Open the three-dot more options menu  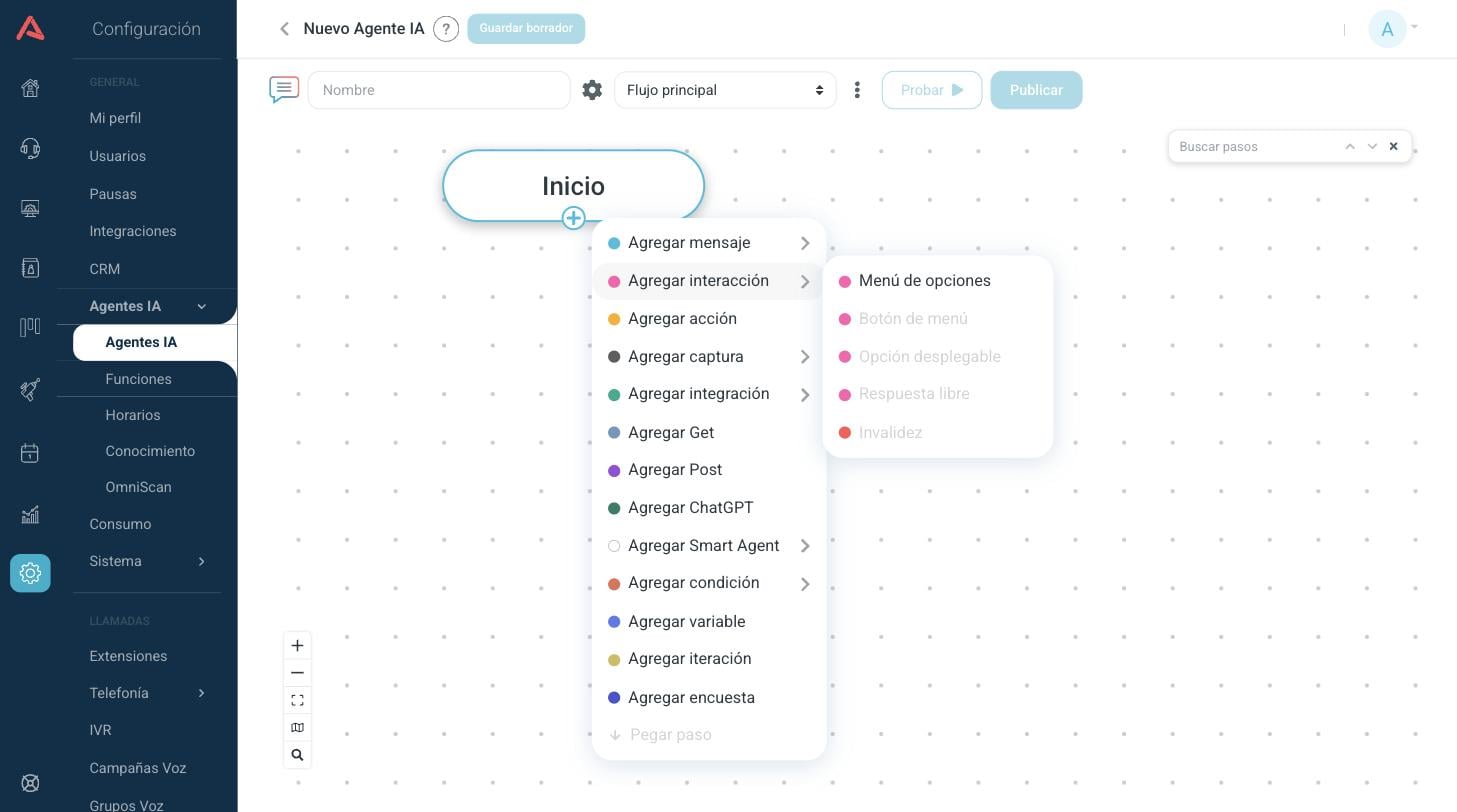[x=857, y=90]
